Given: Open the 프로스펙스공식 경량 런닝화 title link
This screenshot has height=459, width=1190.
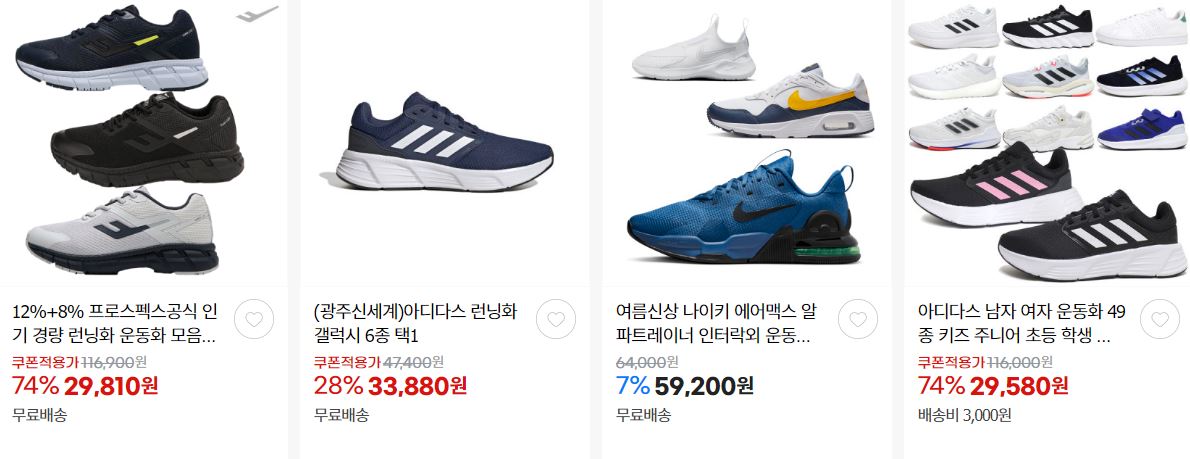Looking at the screenshot, I should 115,322.
